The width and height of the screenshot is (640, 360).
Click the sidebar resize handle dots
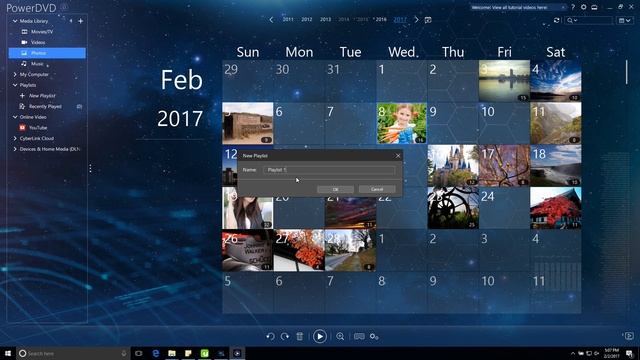(90, 168)
